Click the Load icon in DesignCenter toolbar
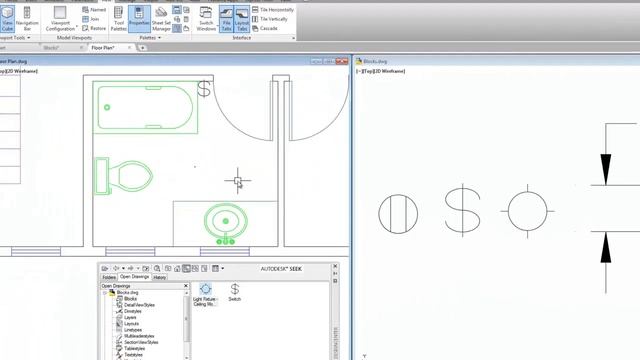Image resolution: width=640 pixels, height=360 pixels. click(x=105, y=268)
